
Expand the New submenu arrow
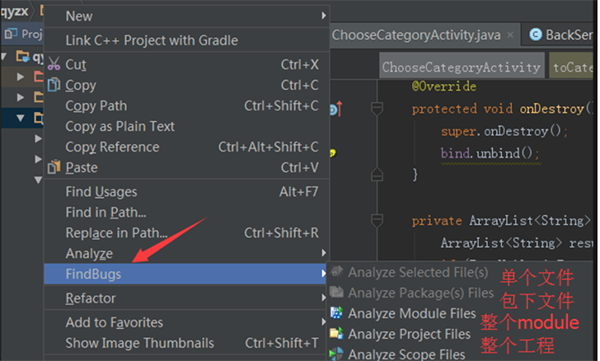pyautogui.click(x=324, y=16)
